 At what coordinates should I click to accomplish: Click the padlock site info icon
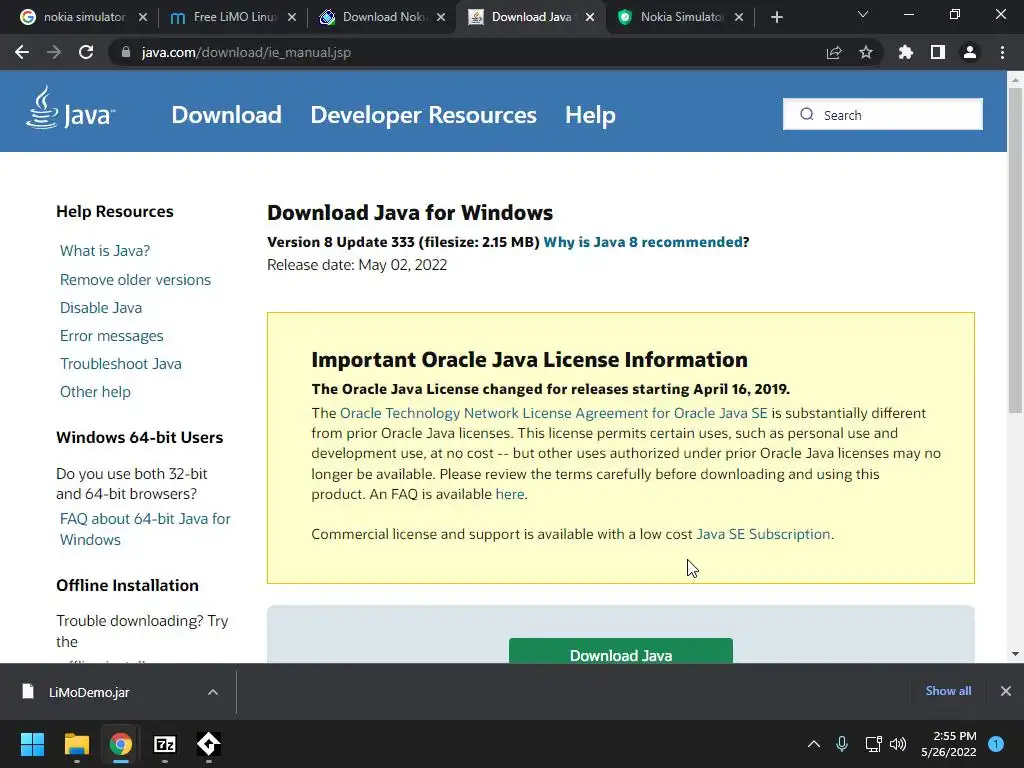pyautogui.click(x=126, y=52)
